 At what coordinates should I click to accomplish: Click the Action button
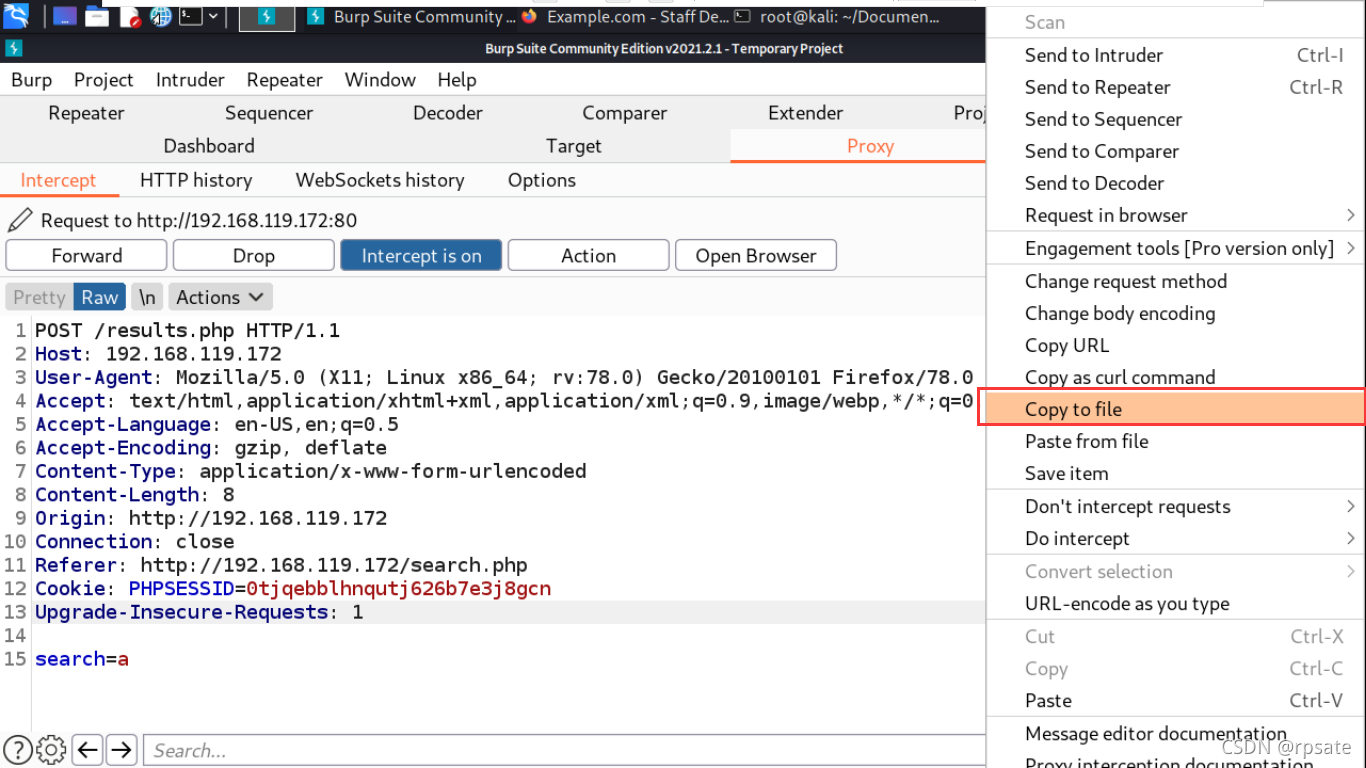(588, 256)
